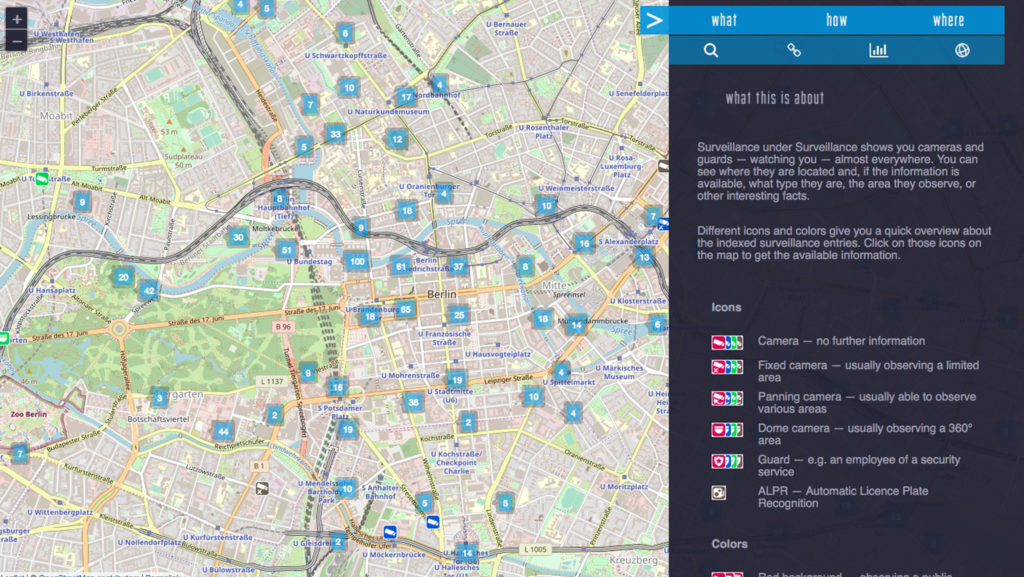The height and width of the screenshot is (577, 1024).
Task: Expand the cluster marker labeled 33
Action: click(335, 134)
